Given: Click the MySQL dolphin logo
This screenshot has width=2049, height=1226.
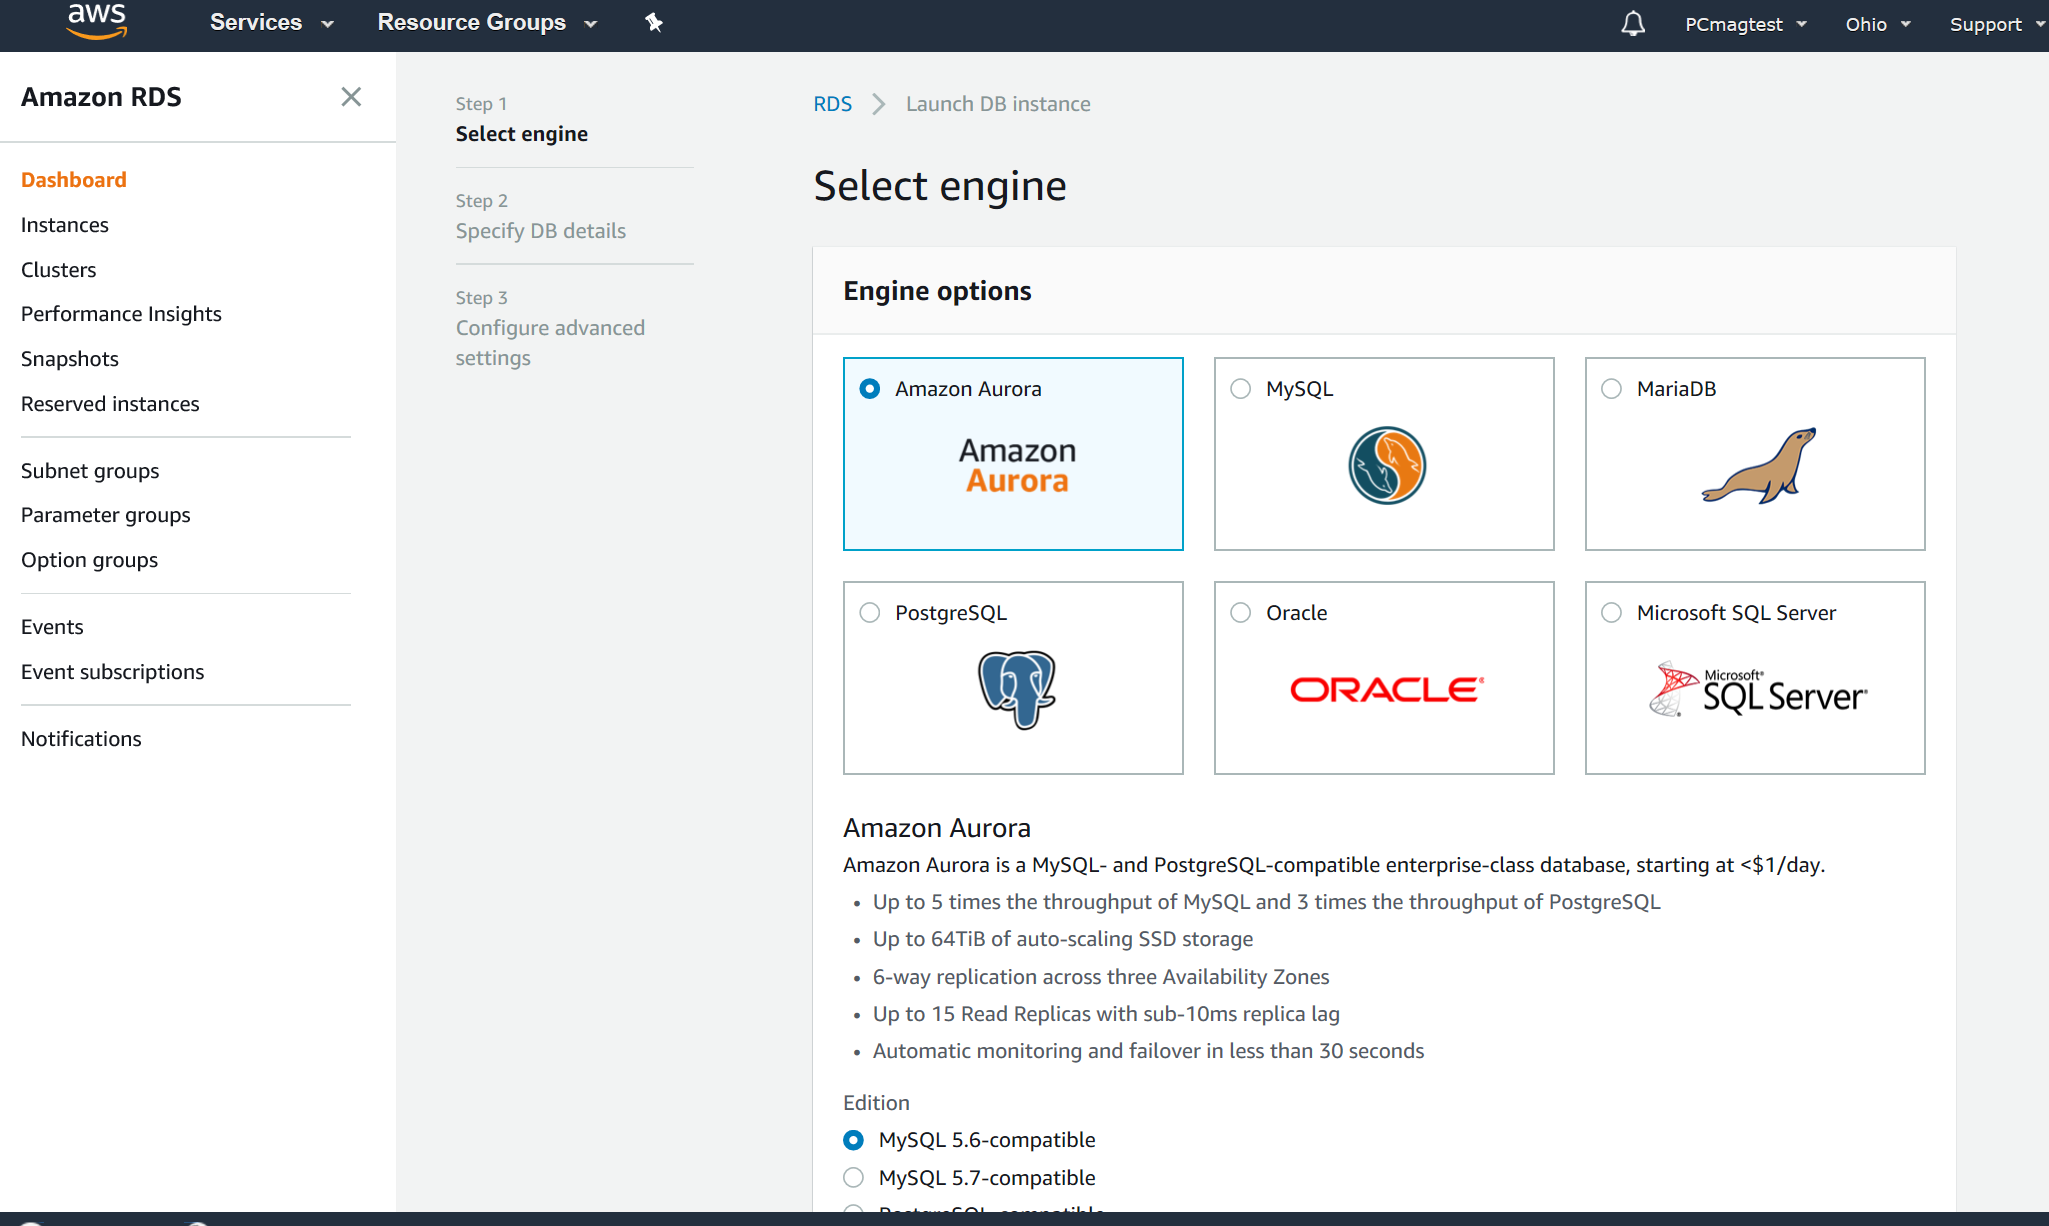Looking at the screenshot, I should pyautogui.click(x=1387, y=466).
